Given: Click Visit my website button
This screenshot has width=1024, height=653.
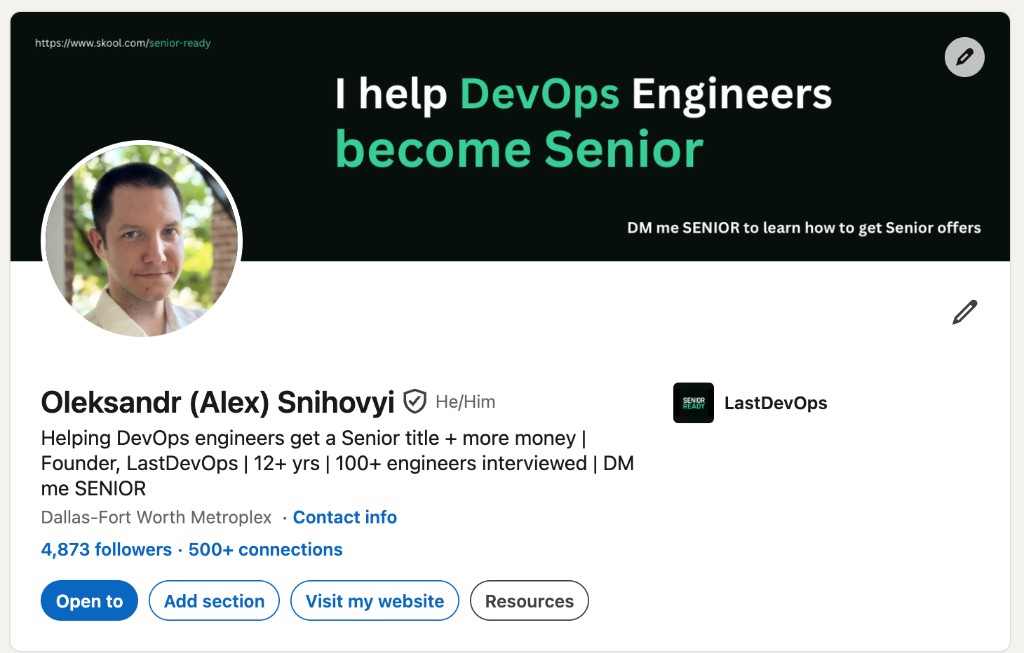Looking at the screenshot, I should point(375,601).
